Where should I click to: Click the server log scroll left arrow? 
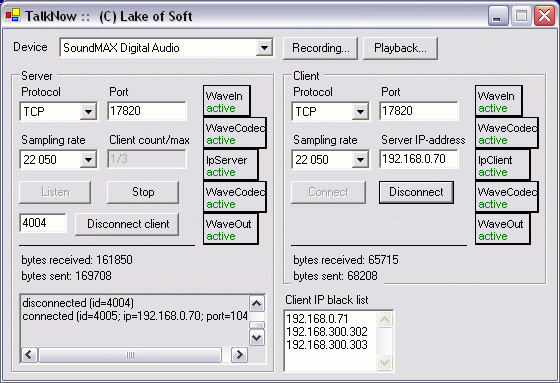click(x=29, y=355)
